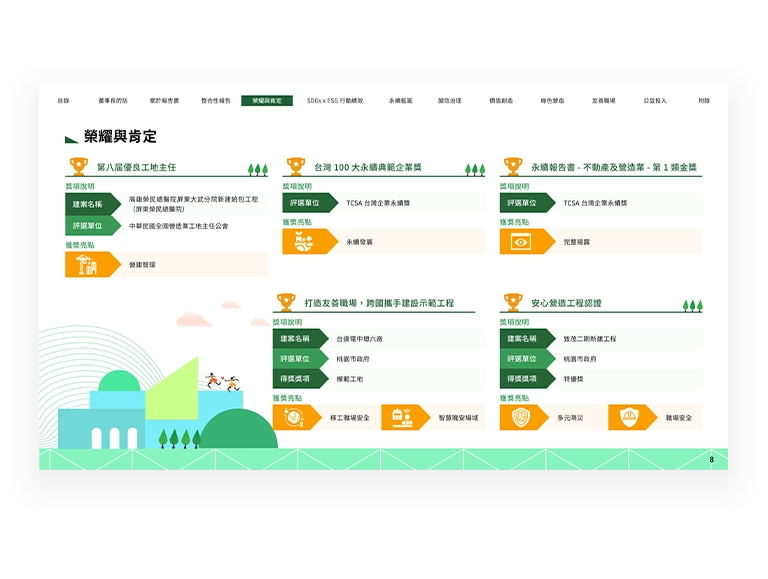This screenshot has height=579, width=768.
Task: Click the crane icon for 營建管理
Action: [x=87, y=265]
